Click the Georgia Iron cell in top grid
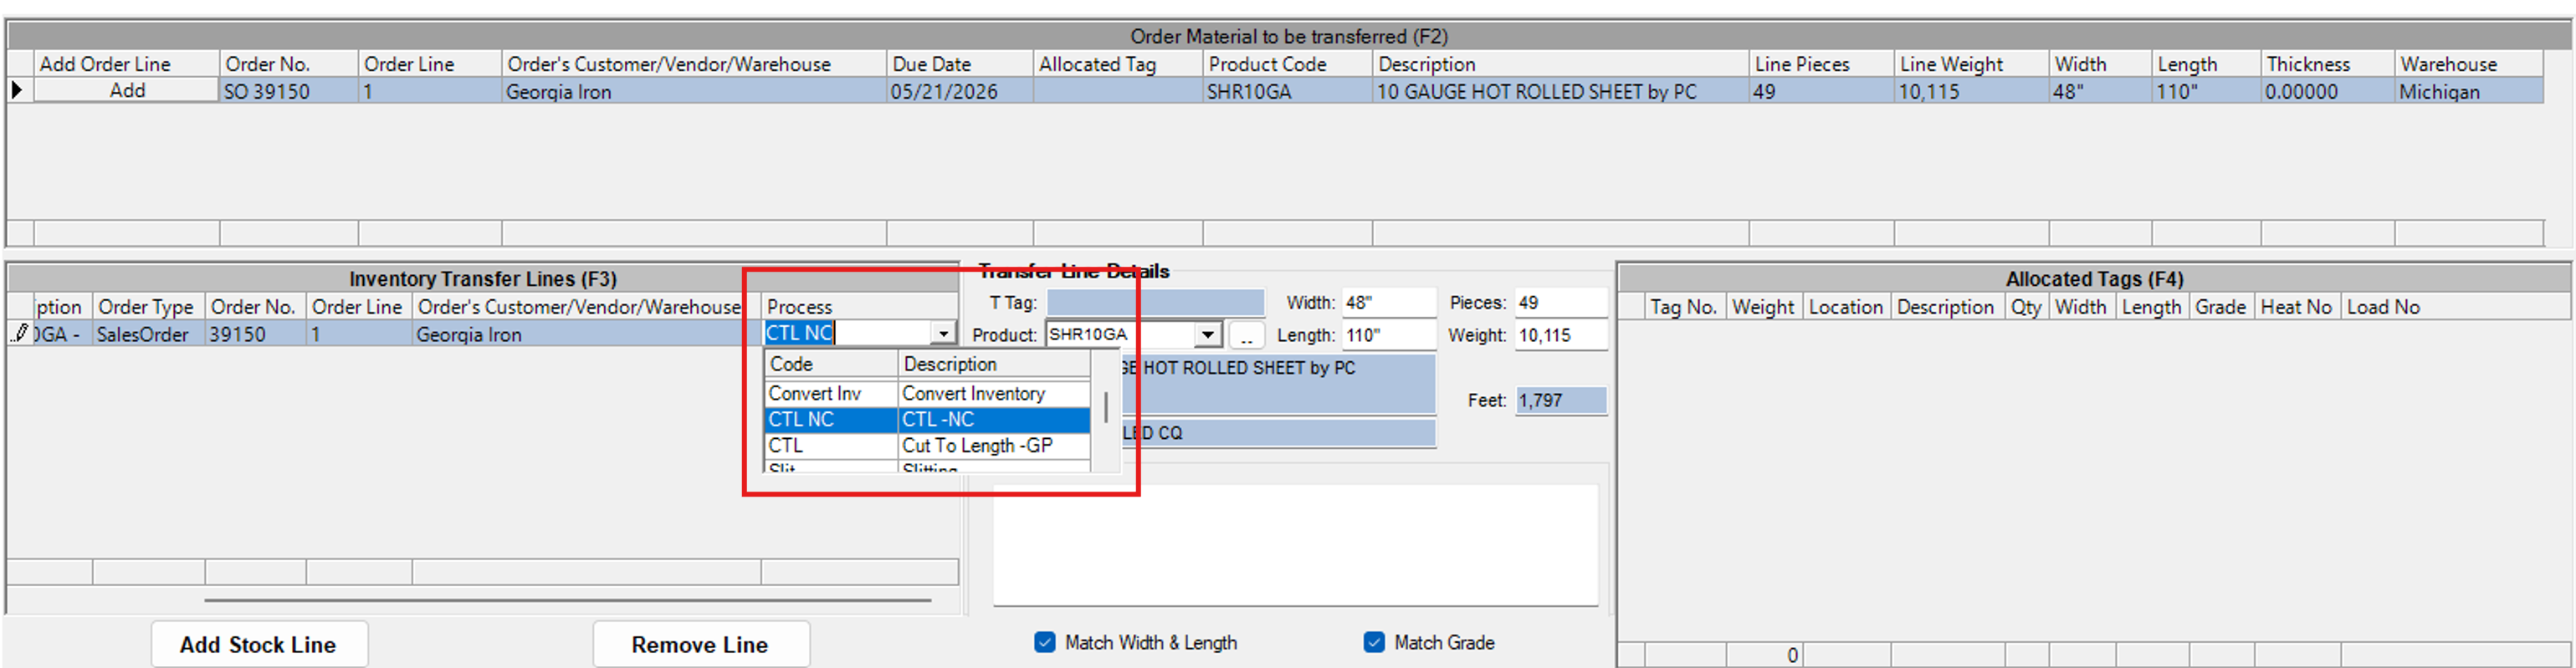The image size is (2576, 668). (693, 91)
